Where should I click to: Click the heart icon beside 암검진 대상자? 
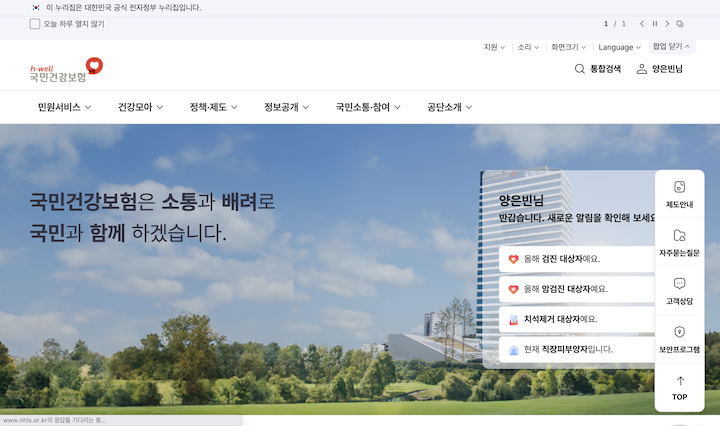click(x=513, y=289)
